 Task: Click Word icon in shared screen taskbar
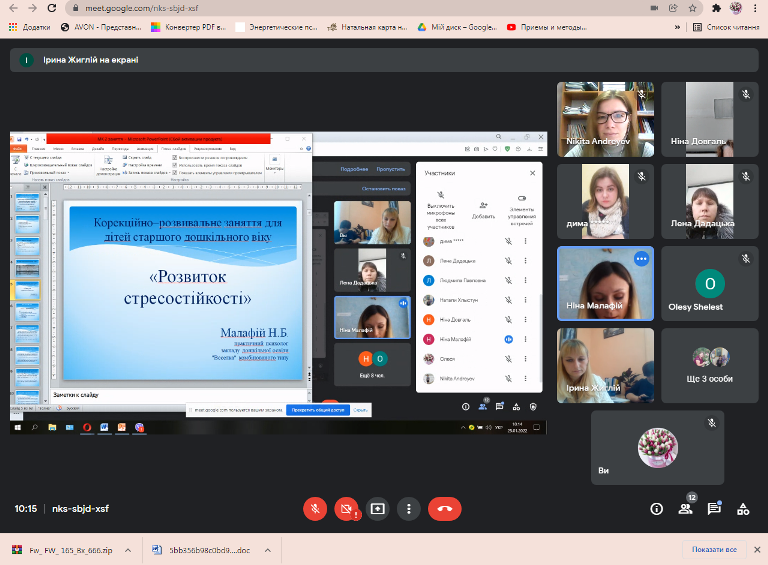click(104, 427)
